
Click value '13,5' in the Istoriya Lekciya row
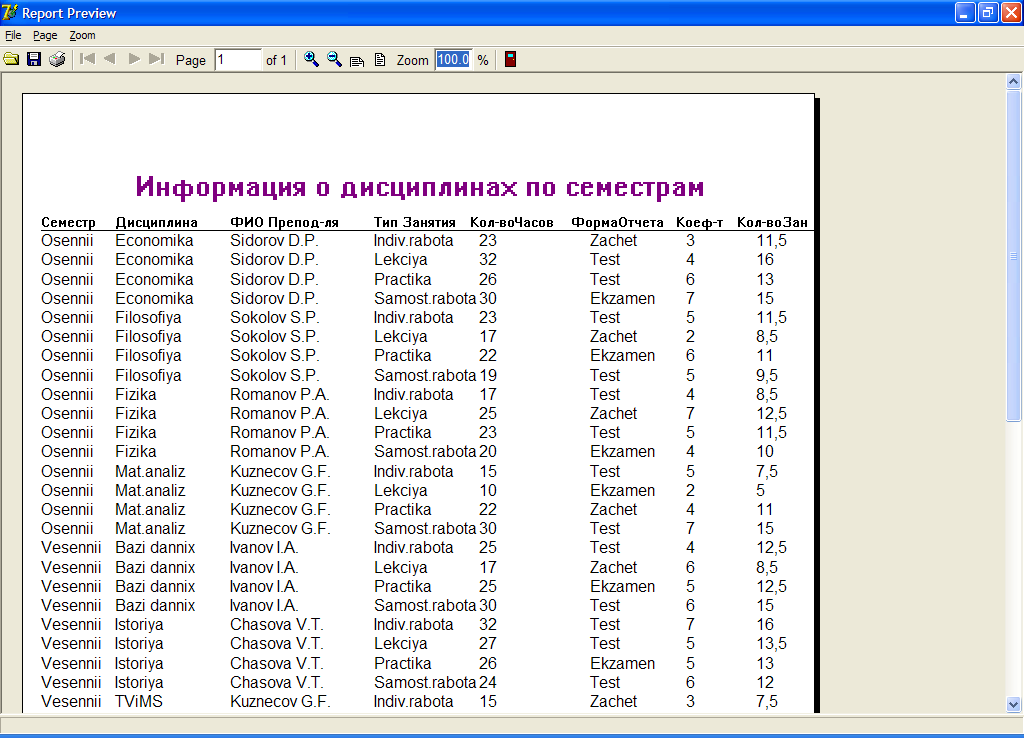pyautogui.click(x=771, y=643)
